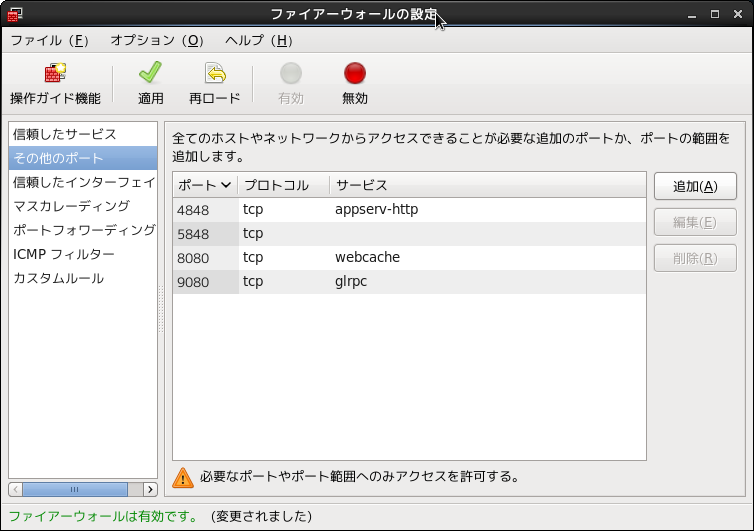This screenshot has width=754, height=531.
Task: Click sidebar horizontal scrollbar right arrow
Action: point(150,489)
